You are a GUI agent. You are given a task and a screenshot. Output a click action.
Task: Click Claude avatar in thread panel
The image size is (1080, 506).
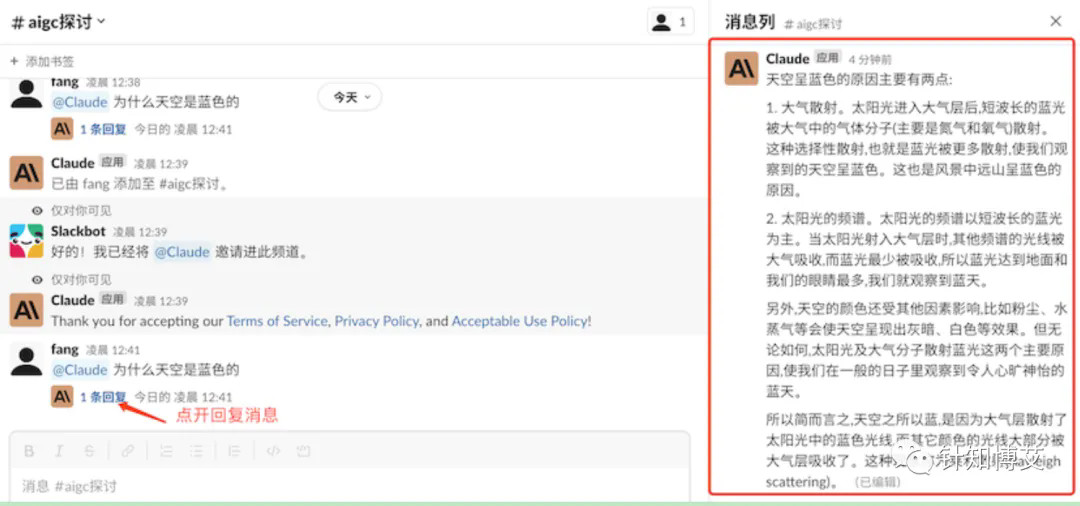pos(741,68)
